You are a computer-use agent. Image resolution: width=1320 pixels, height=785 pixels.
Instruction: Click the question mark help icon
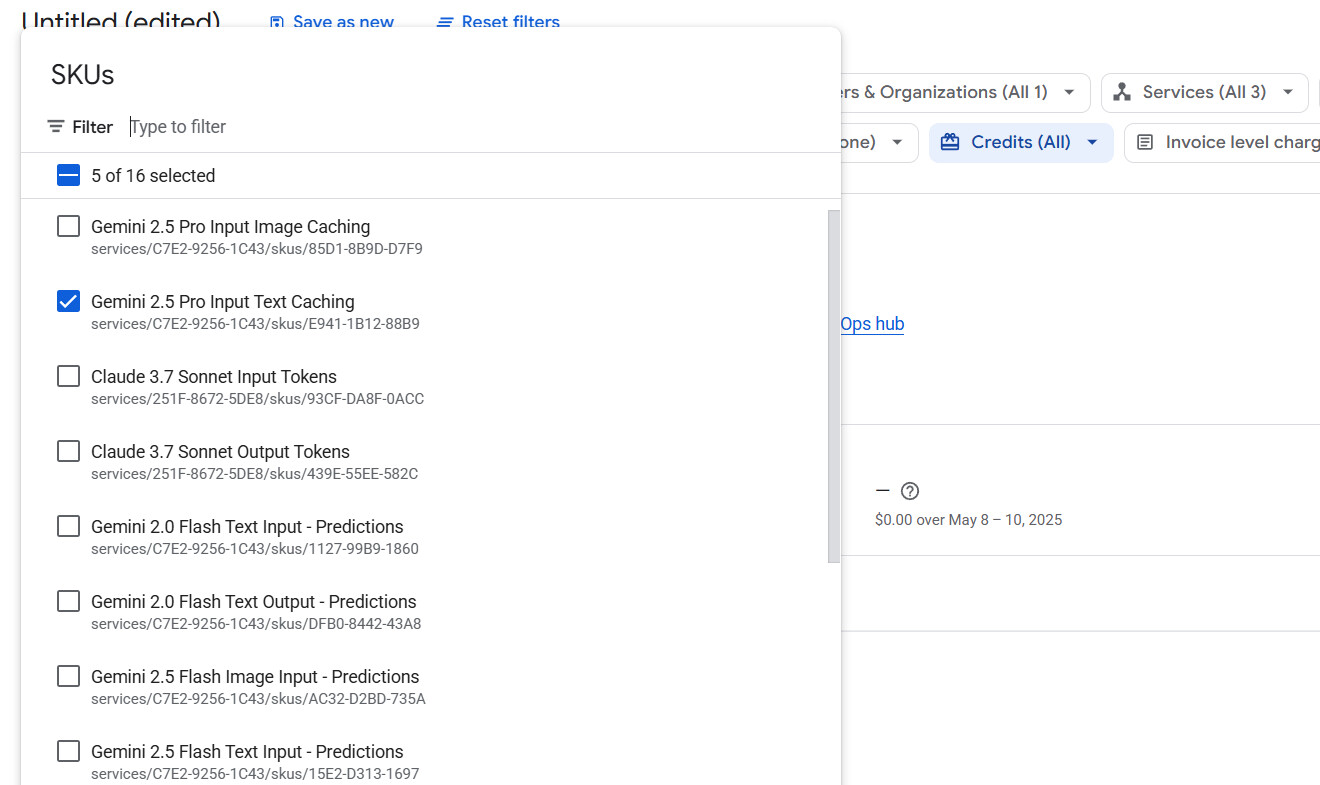coord(909,491)
